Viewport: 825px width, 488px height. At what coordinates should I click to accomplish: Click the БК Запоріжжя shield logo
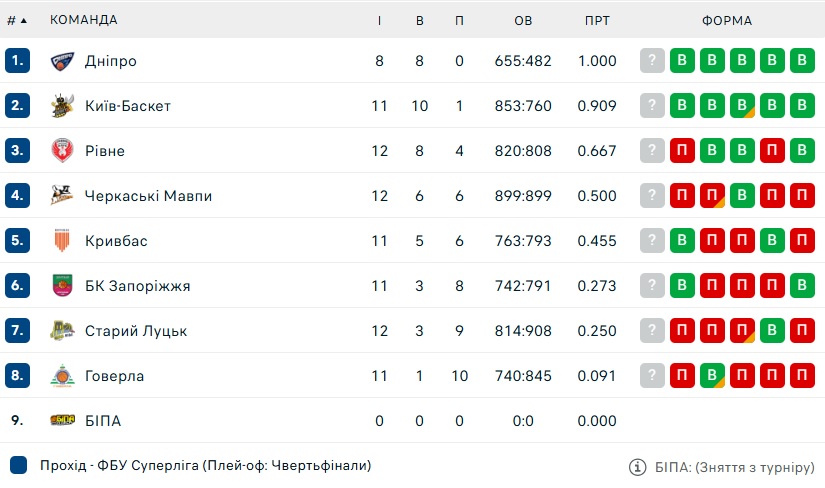tap(62, 286)
